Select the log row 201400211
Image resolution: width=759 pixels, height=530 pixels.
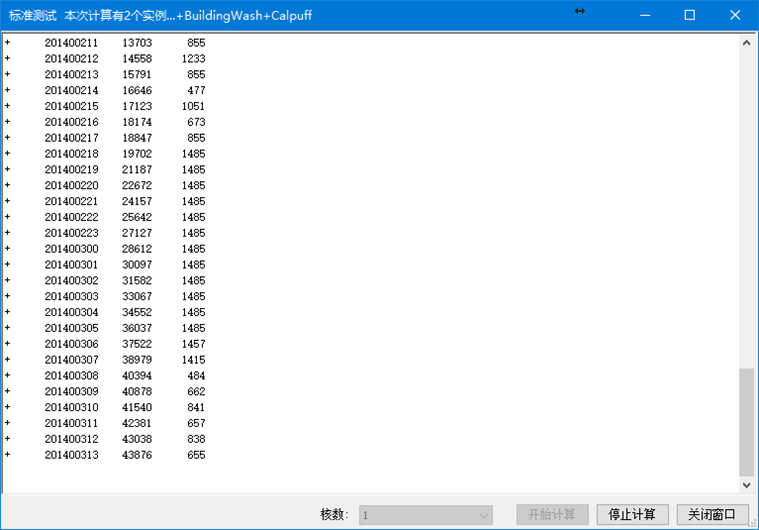(72, 43)
